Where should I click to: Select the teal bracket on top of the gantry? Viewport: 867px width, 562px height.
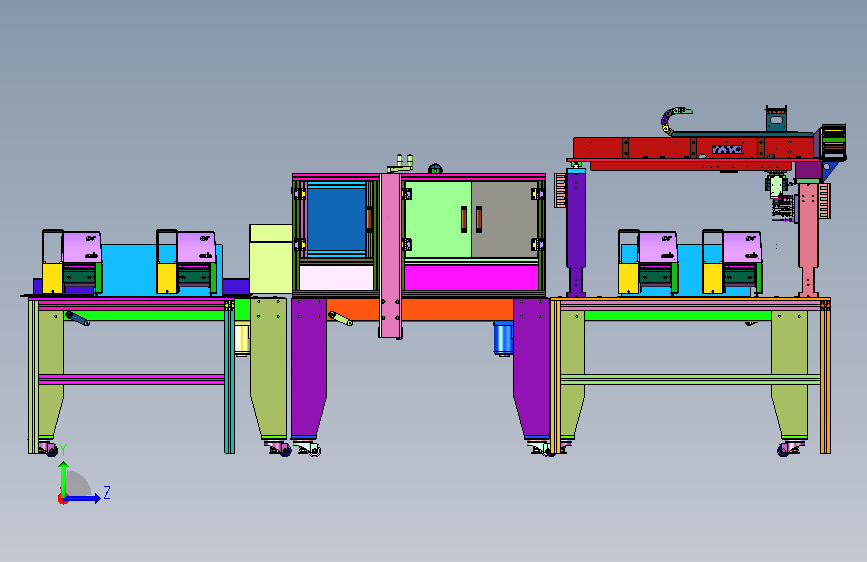coord(776,119)
